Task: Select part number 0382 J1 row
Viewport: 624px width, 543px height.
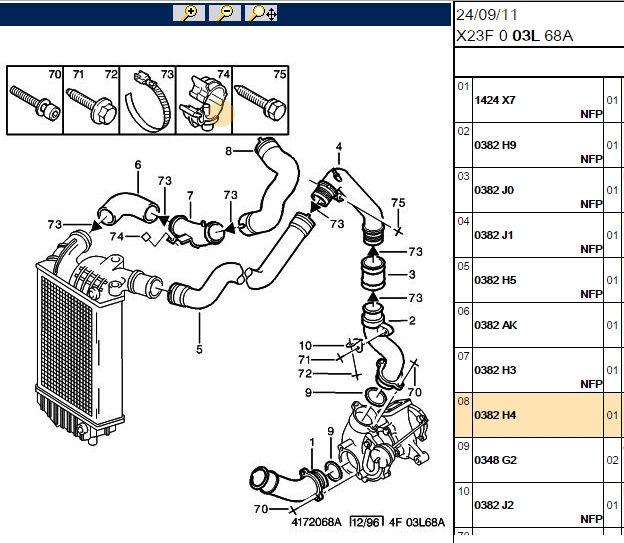Action: coord(538,235)
